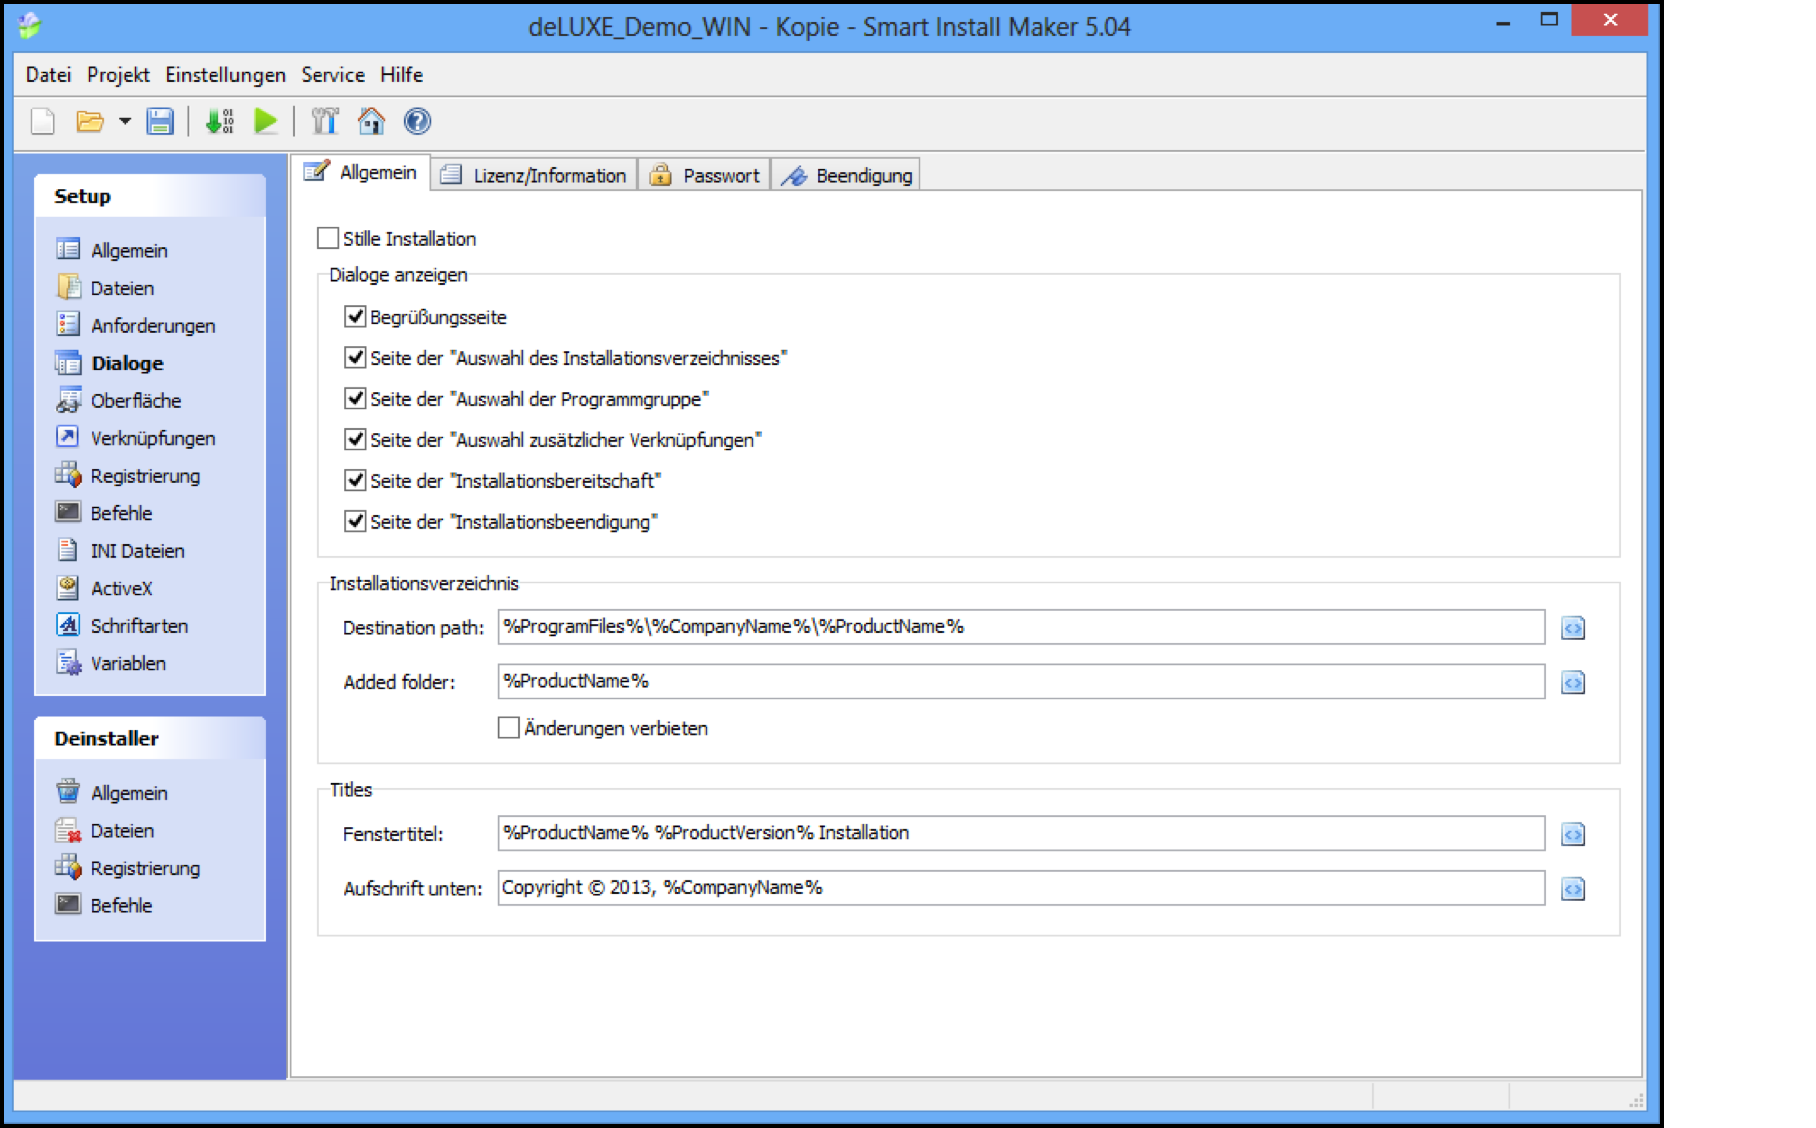Switch to the Lizenz/Information tab
This screenshot has width=1816, height=1128.
536,175
